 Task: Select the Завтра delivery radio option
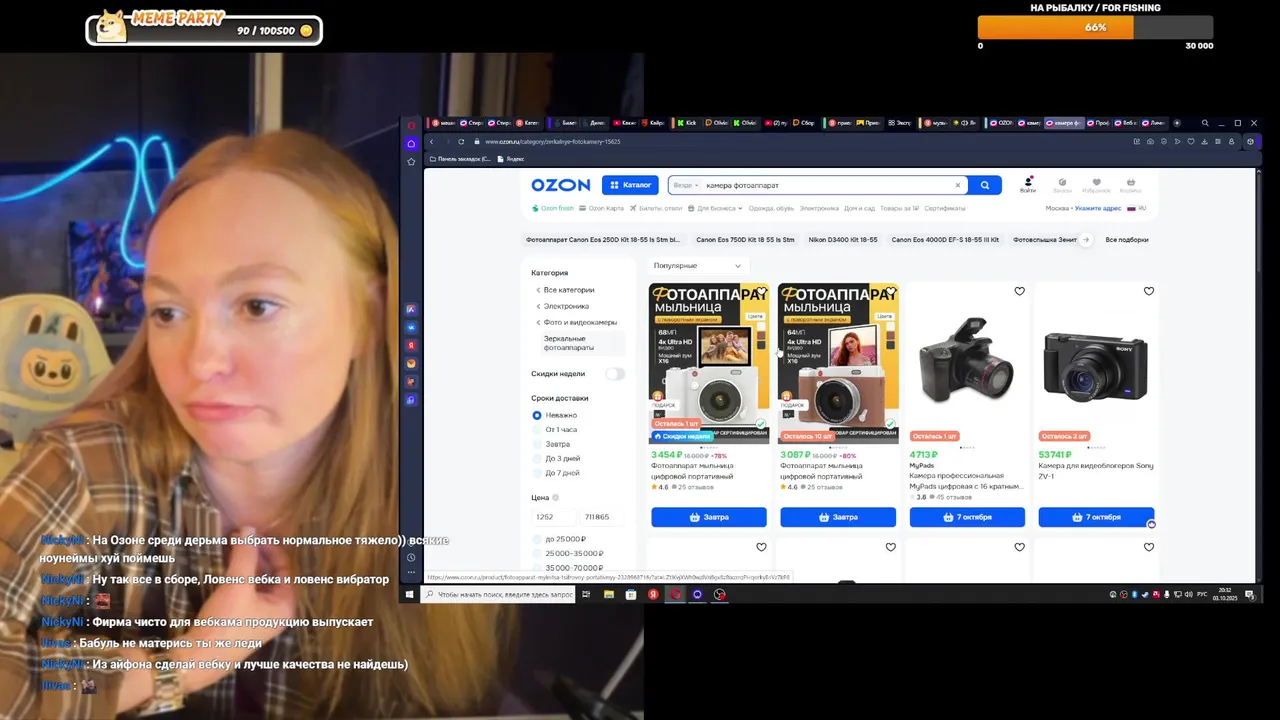tap(537, 444)
